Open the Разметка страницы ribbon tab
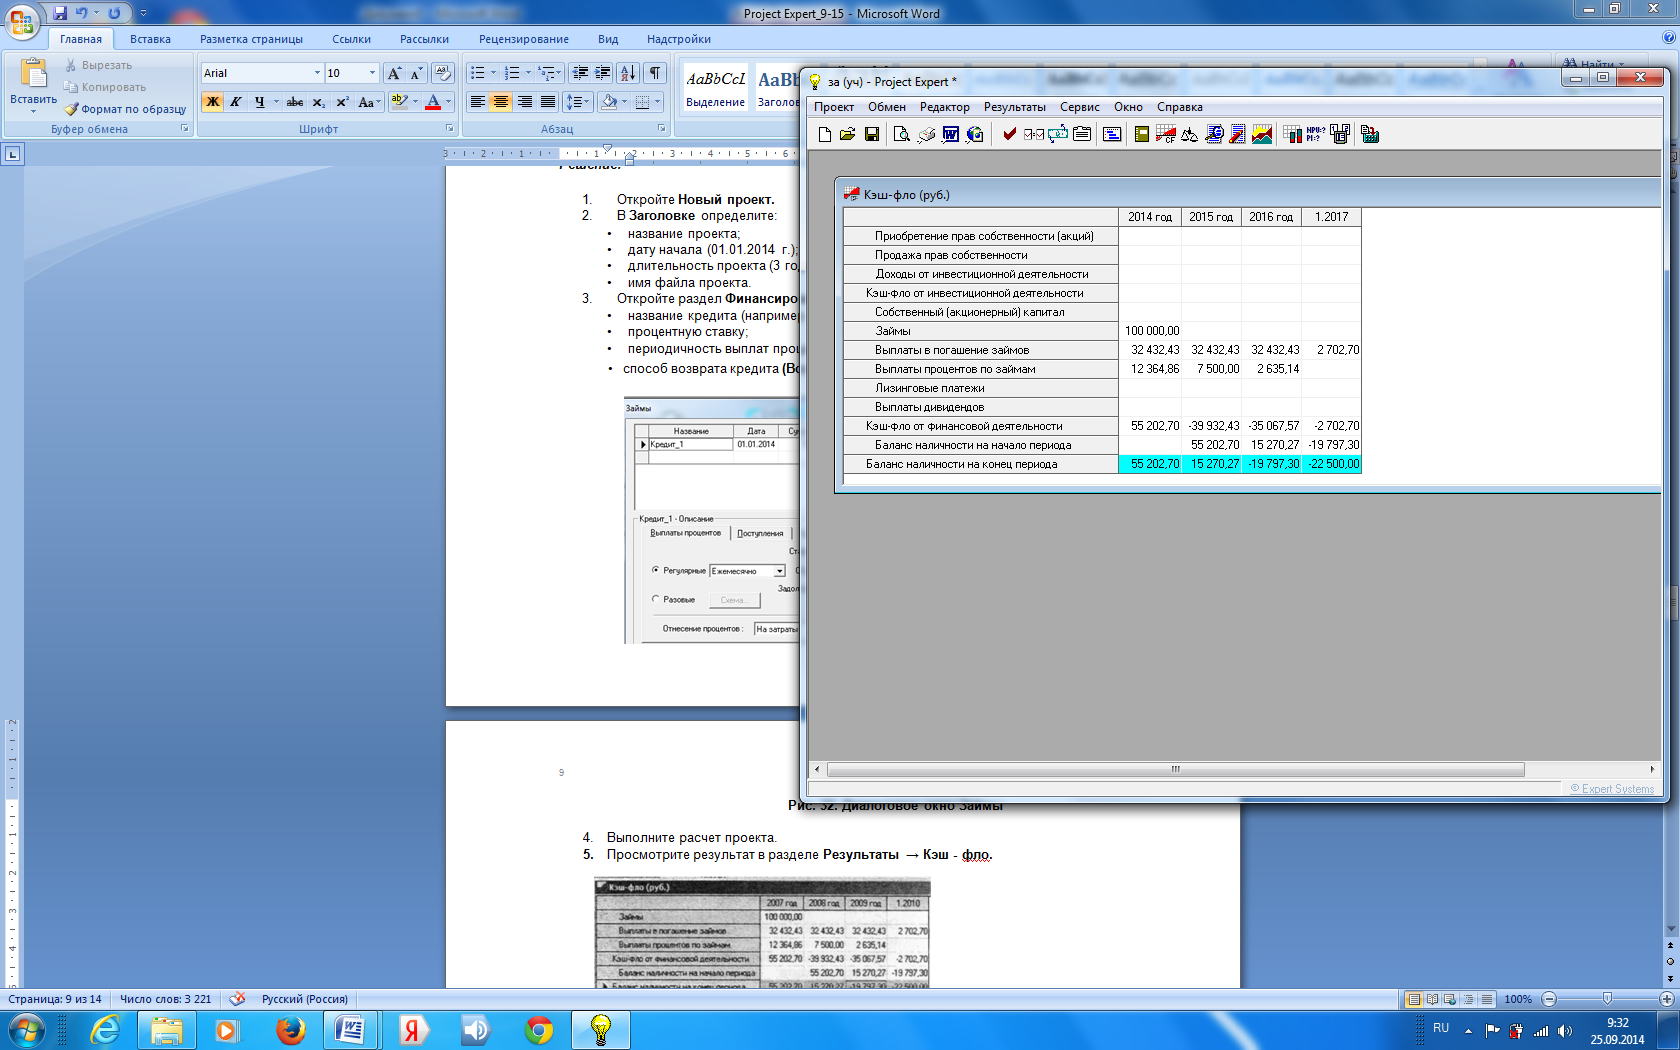This screenshot has width=1680, height=1050. coord(251,39)
